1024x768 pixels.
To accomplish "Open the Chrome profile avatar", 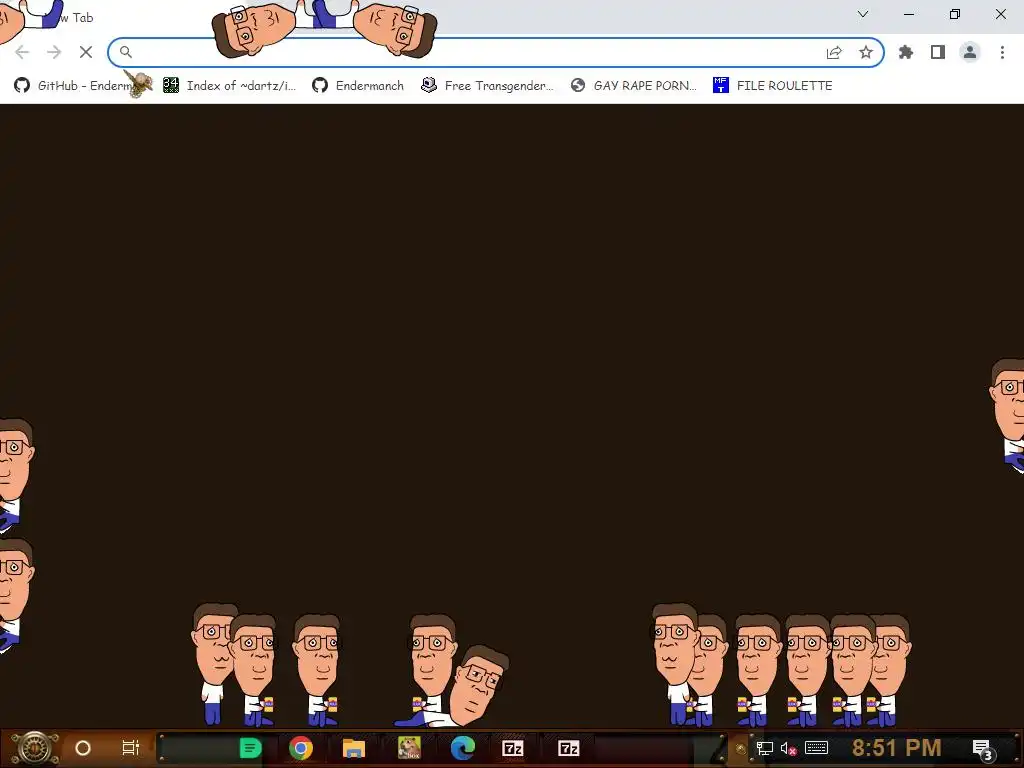I will point(970,52).
